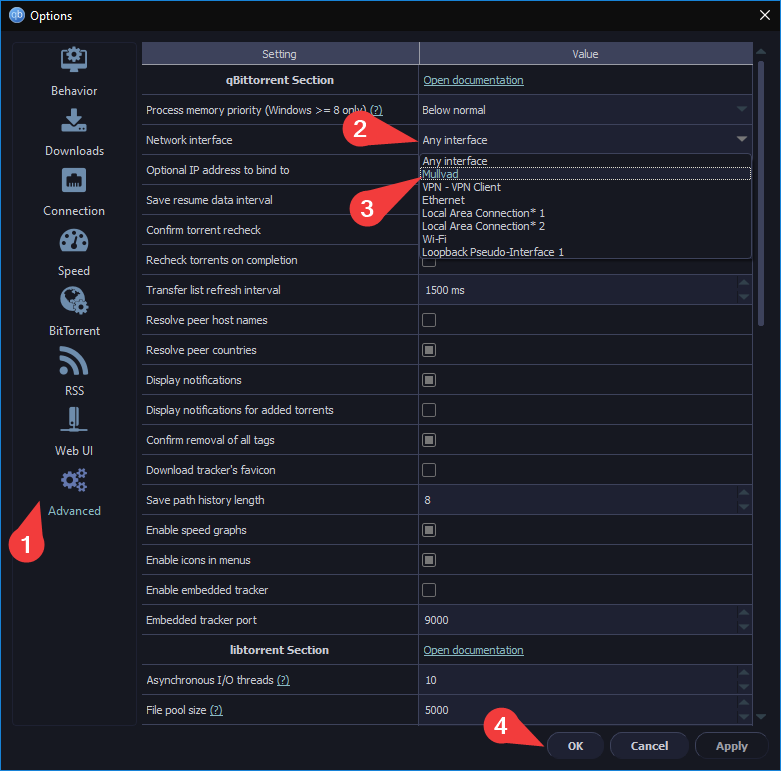Enable the embedded tracker checkbox
781x771 pixels.
(429, 590)
